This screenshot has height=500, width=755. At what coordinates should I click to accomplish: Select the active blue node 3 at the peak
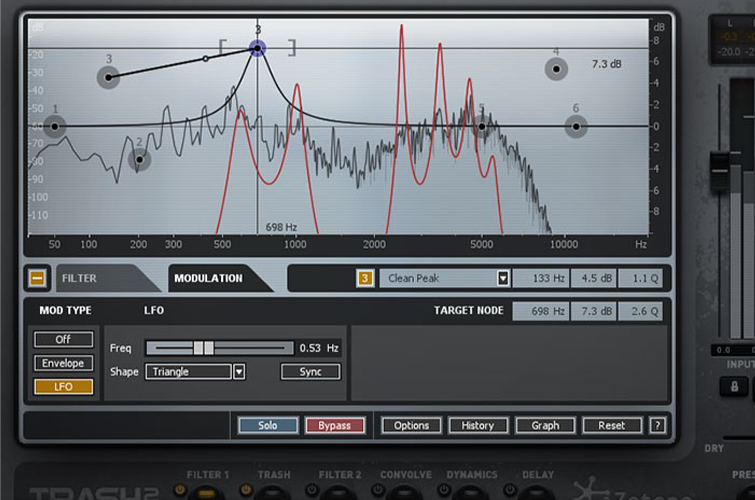point(258,48)
